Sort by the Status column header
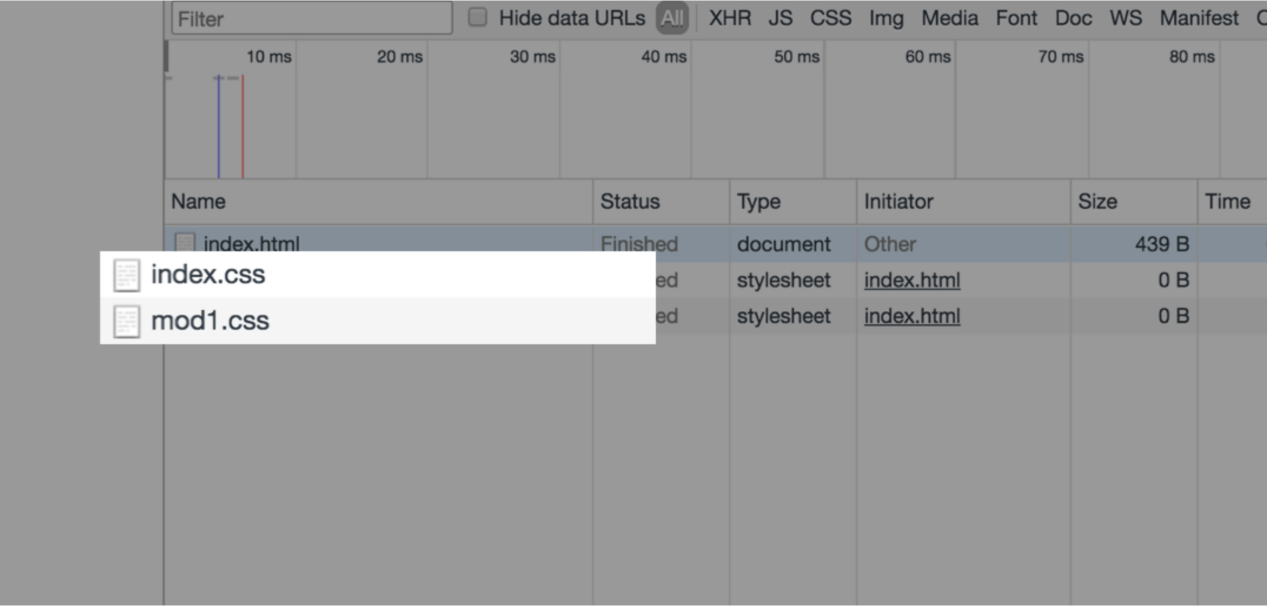This screenshot has height=606, width=1267. [662, 202]
